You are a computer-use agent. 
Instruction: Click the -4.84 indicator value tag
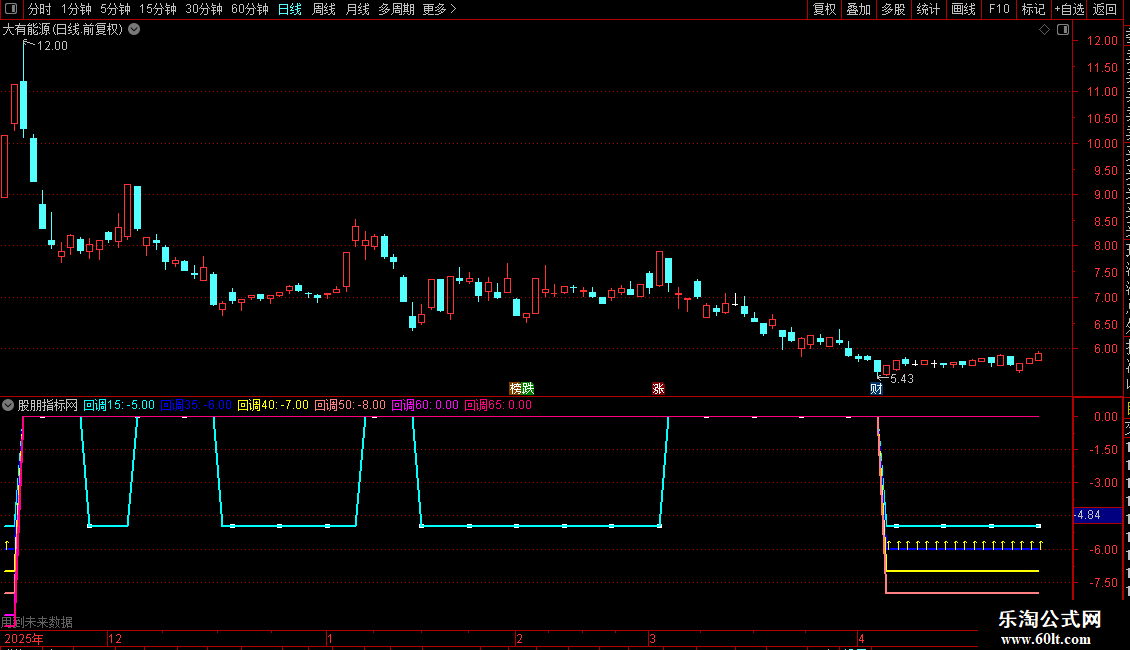tap(1098, 515)
